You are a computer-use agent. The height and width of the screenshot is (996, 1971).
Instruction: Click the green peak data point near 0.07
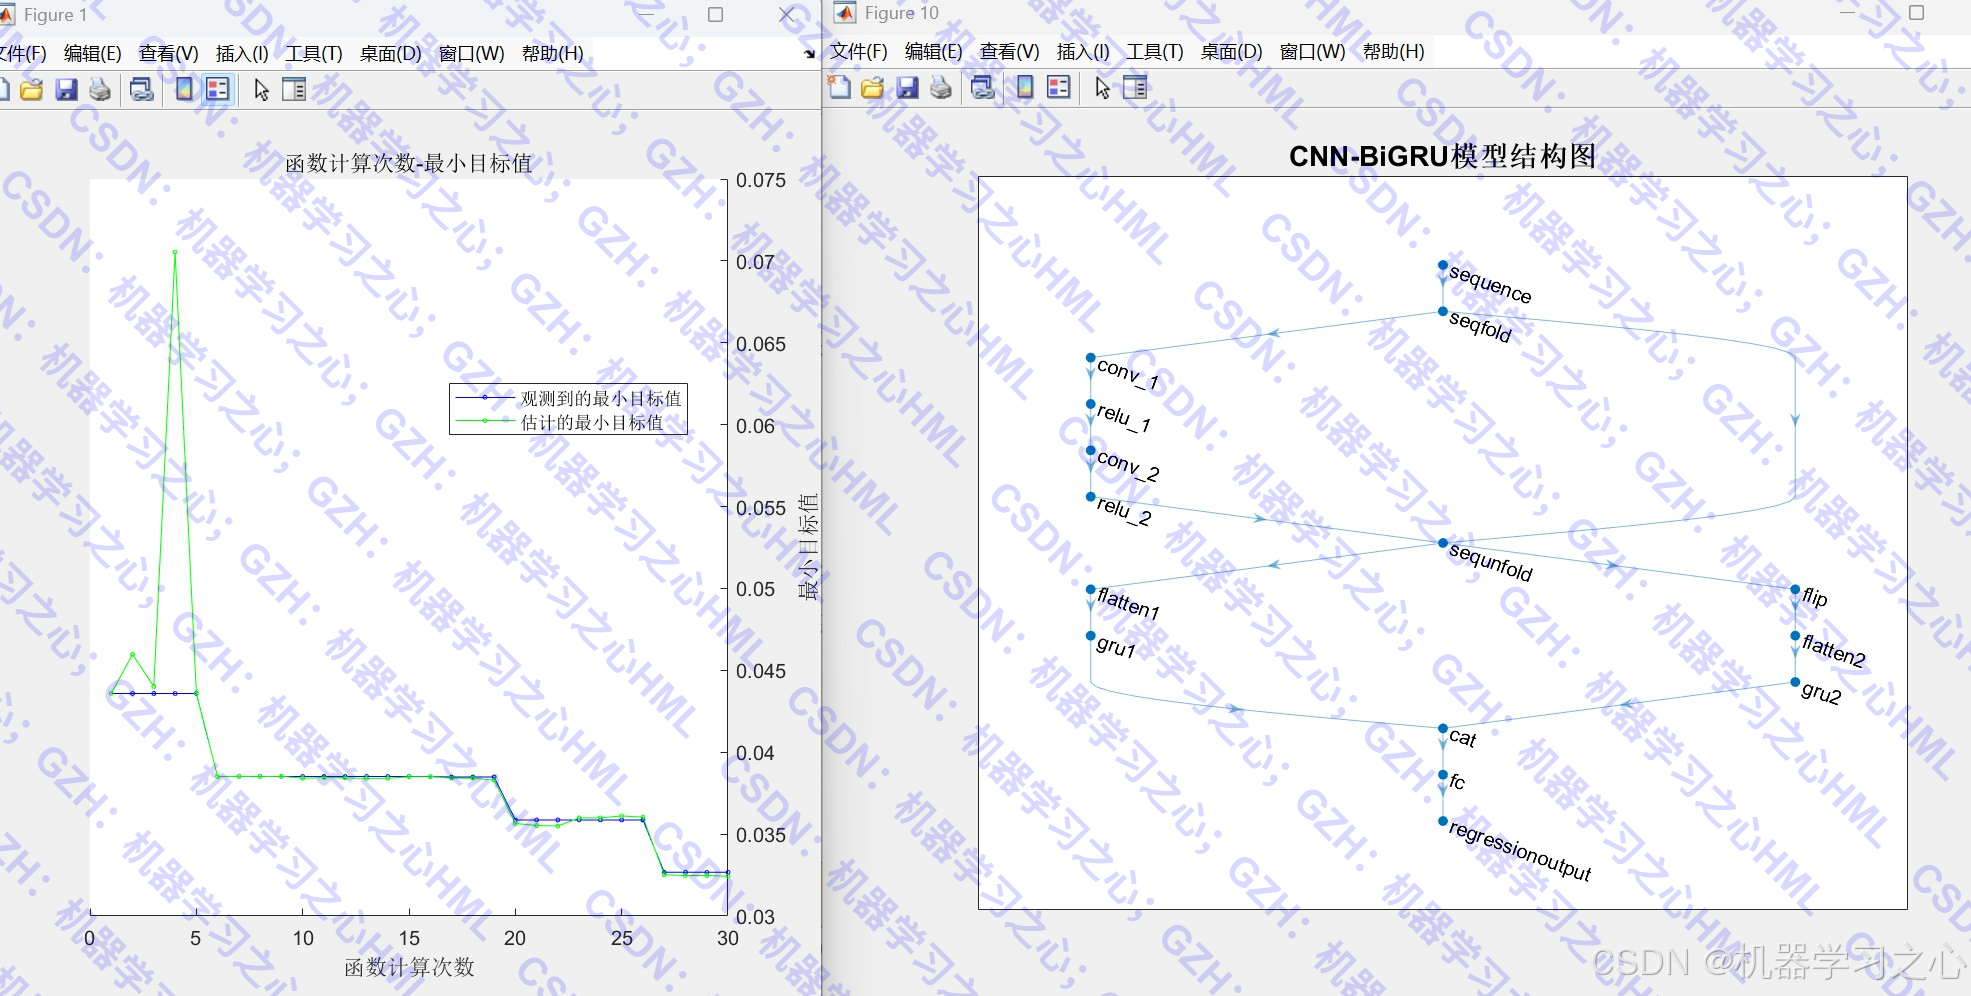pos(175,252)
